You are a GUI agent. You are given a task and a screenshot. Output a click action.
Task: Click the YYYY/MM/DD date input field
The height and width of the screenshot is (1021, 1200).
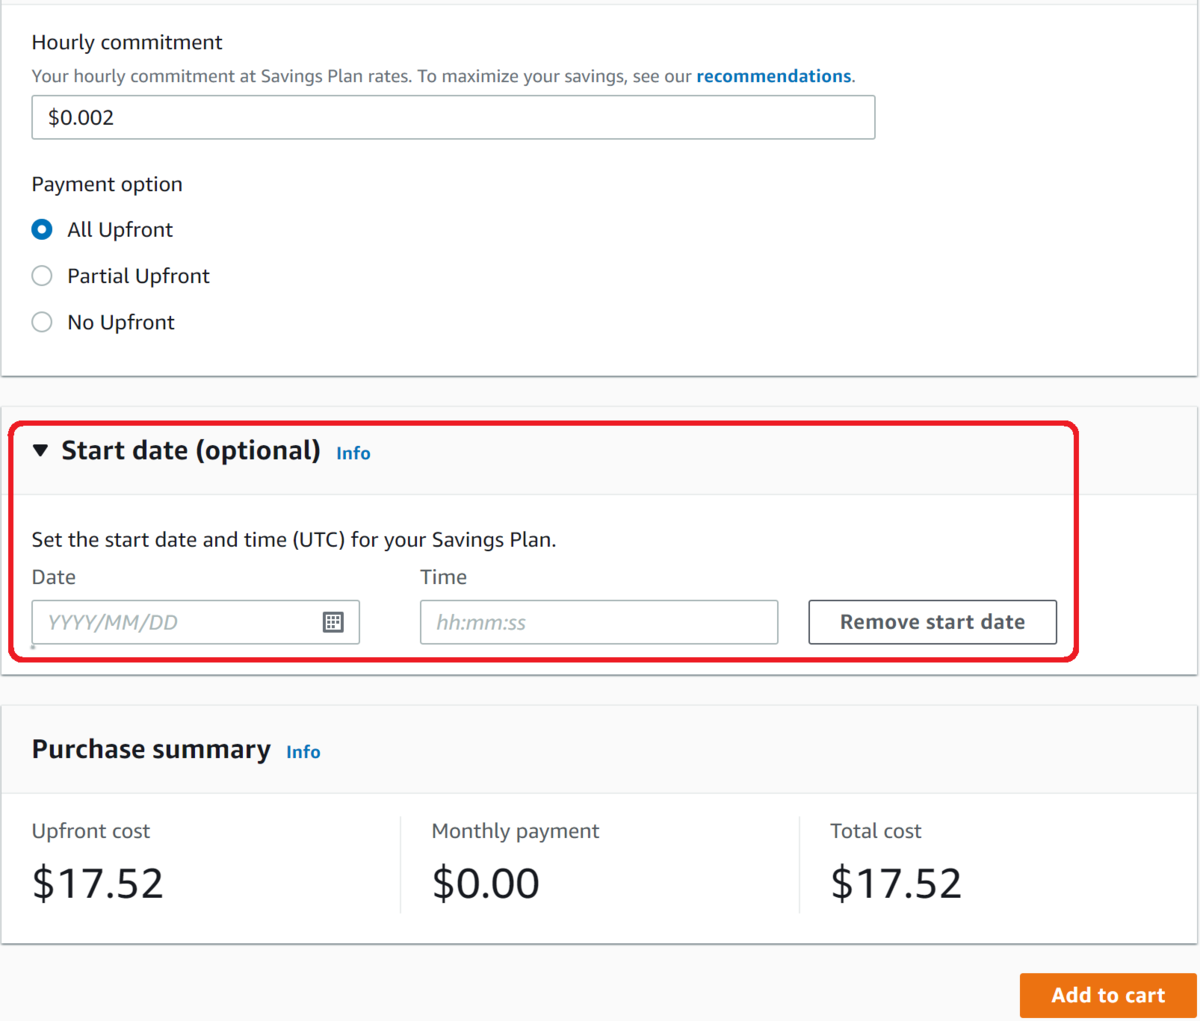(175, 622)
